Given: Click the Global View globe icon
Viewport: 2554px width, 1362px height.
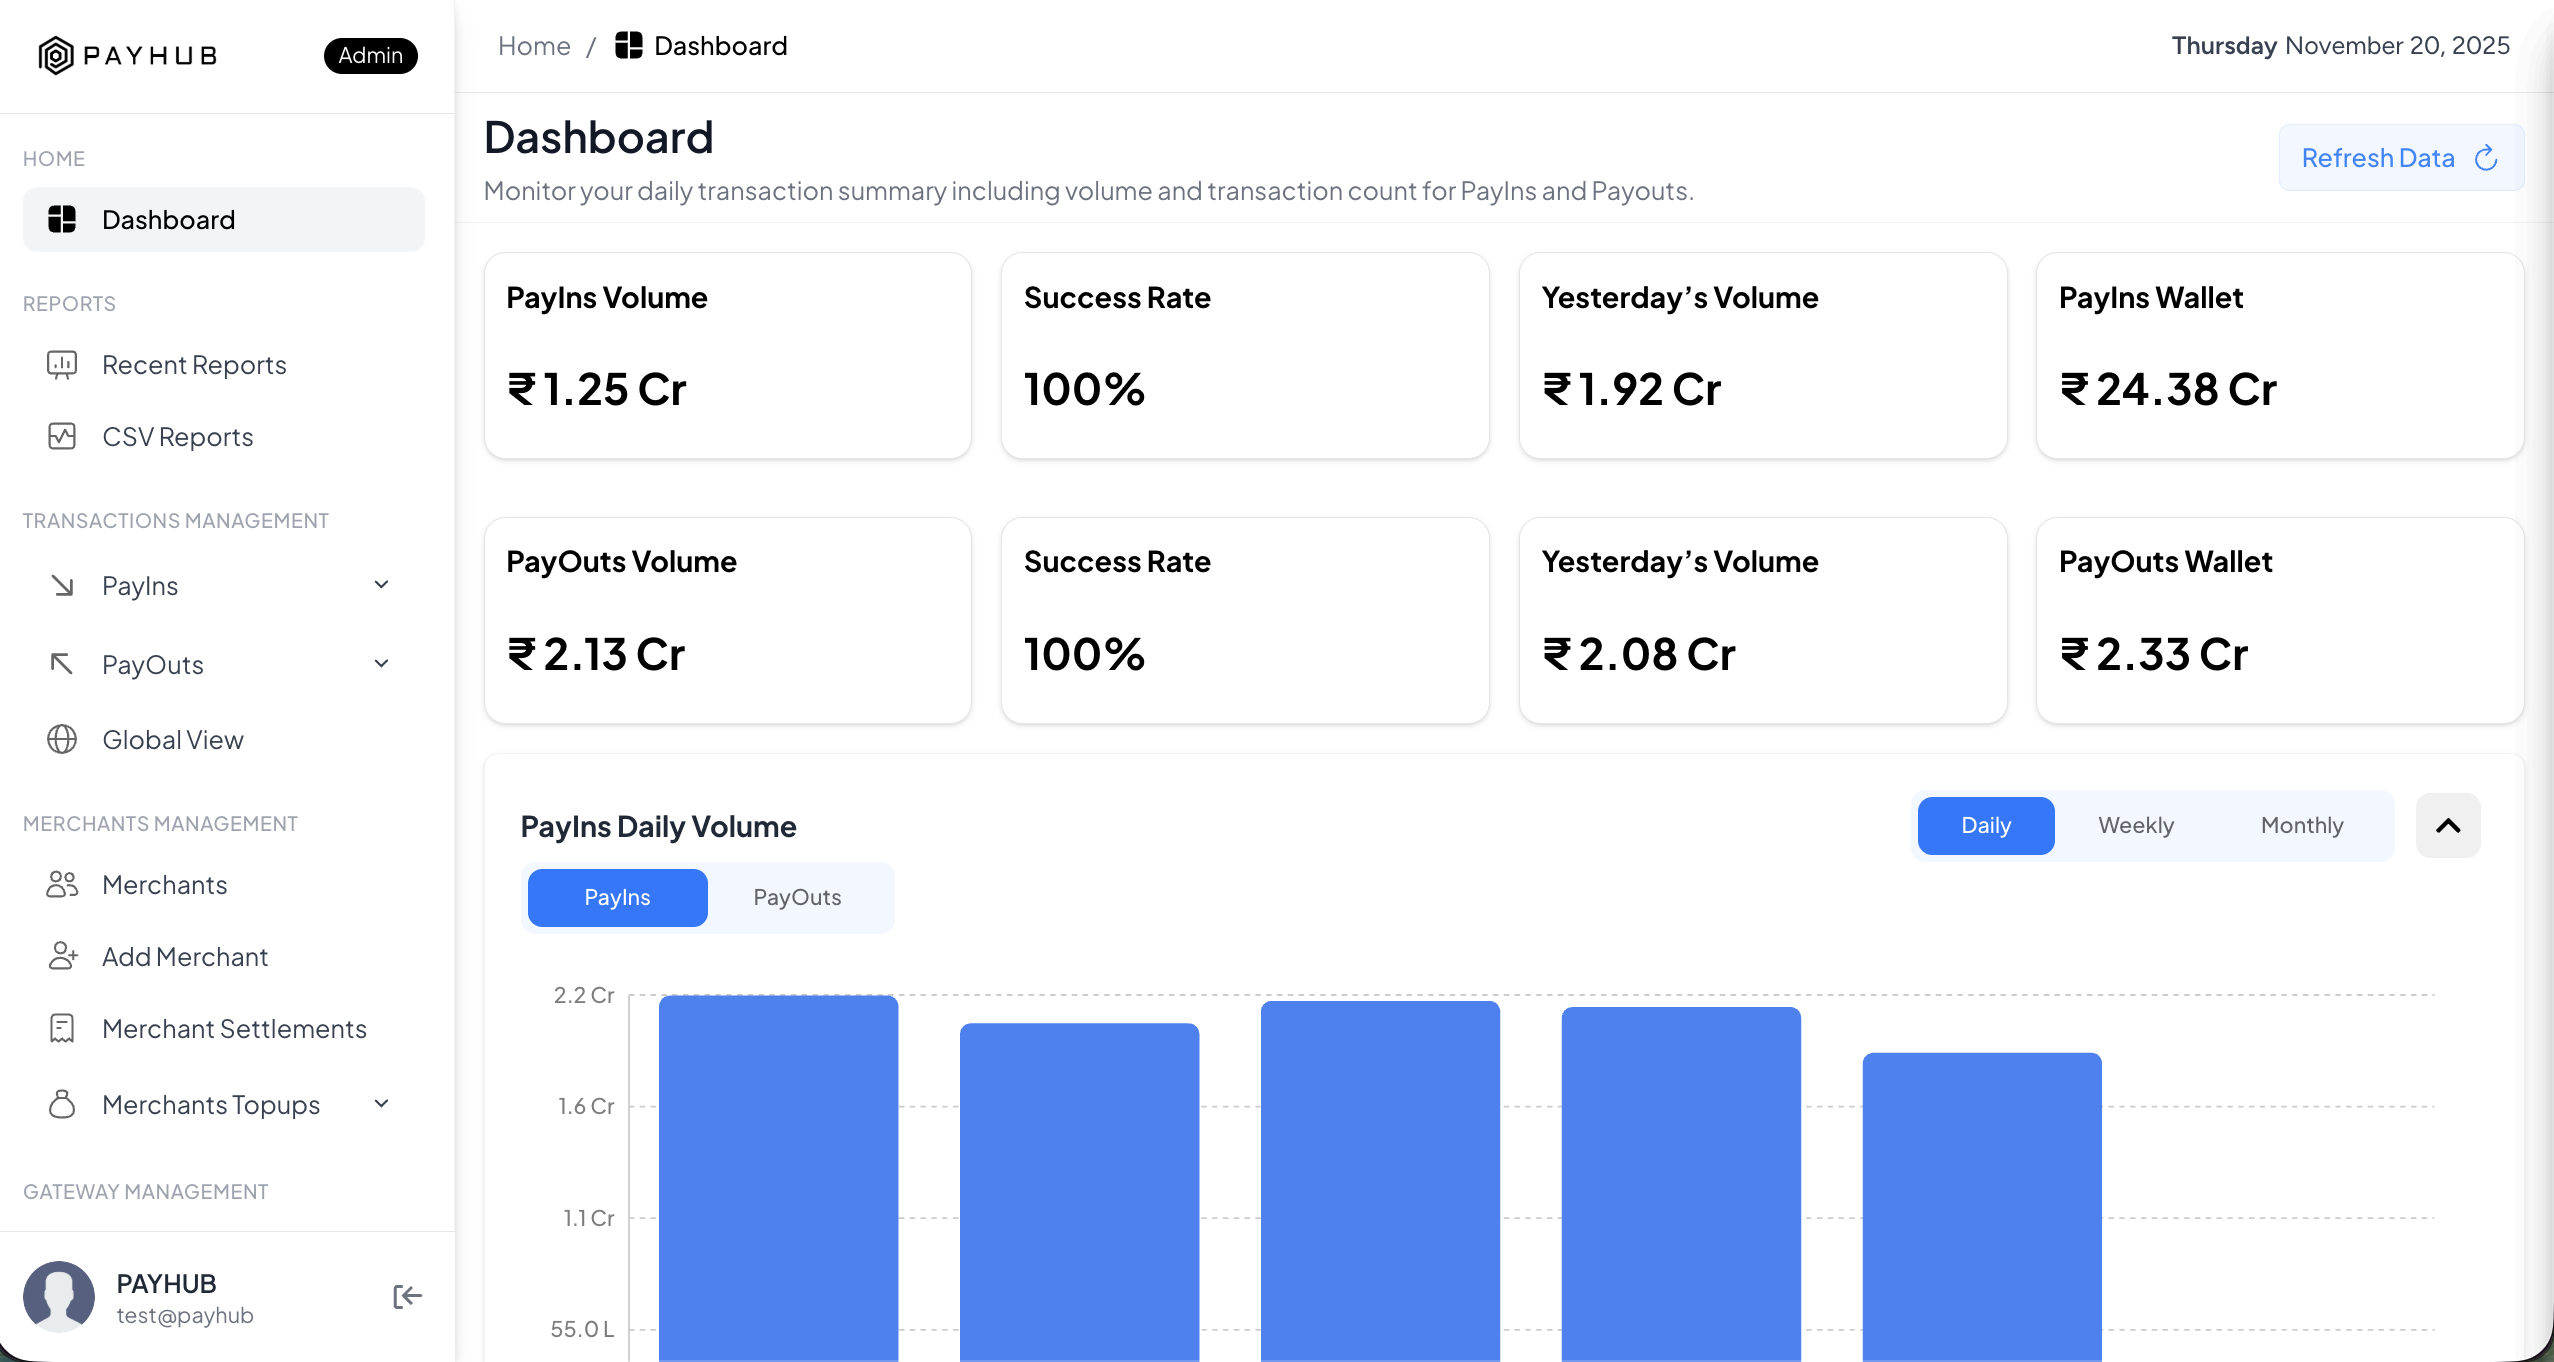Looking at the screenshot, I should click(x=62, y=740).
